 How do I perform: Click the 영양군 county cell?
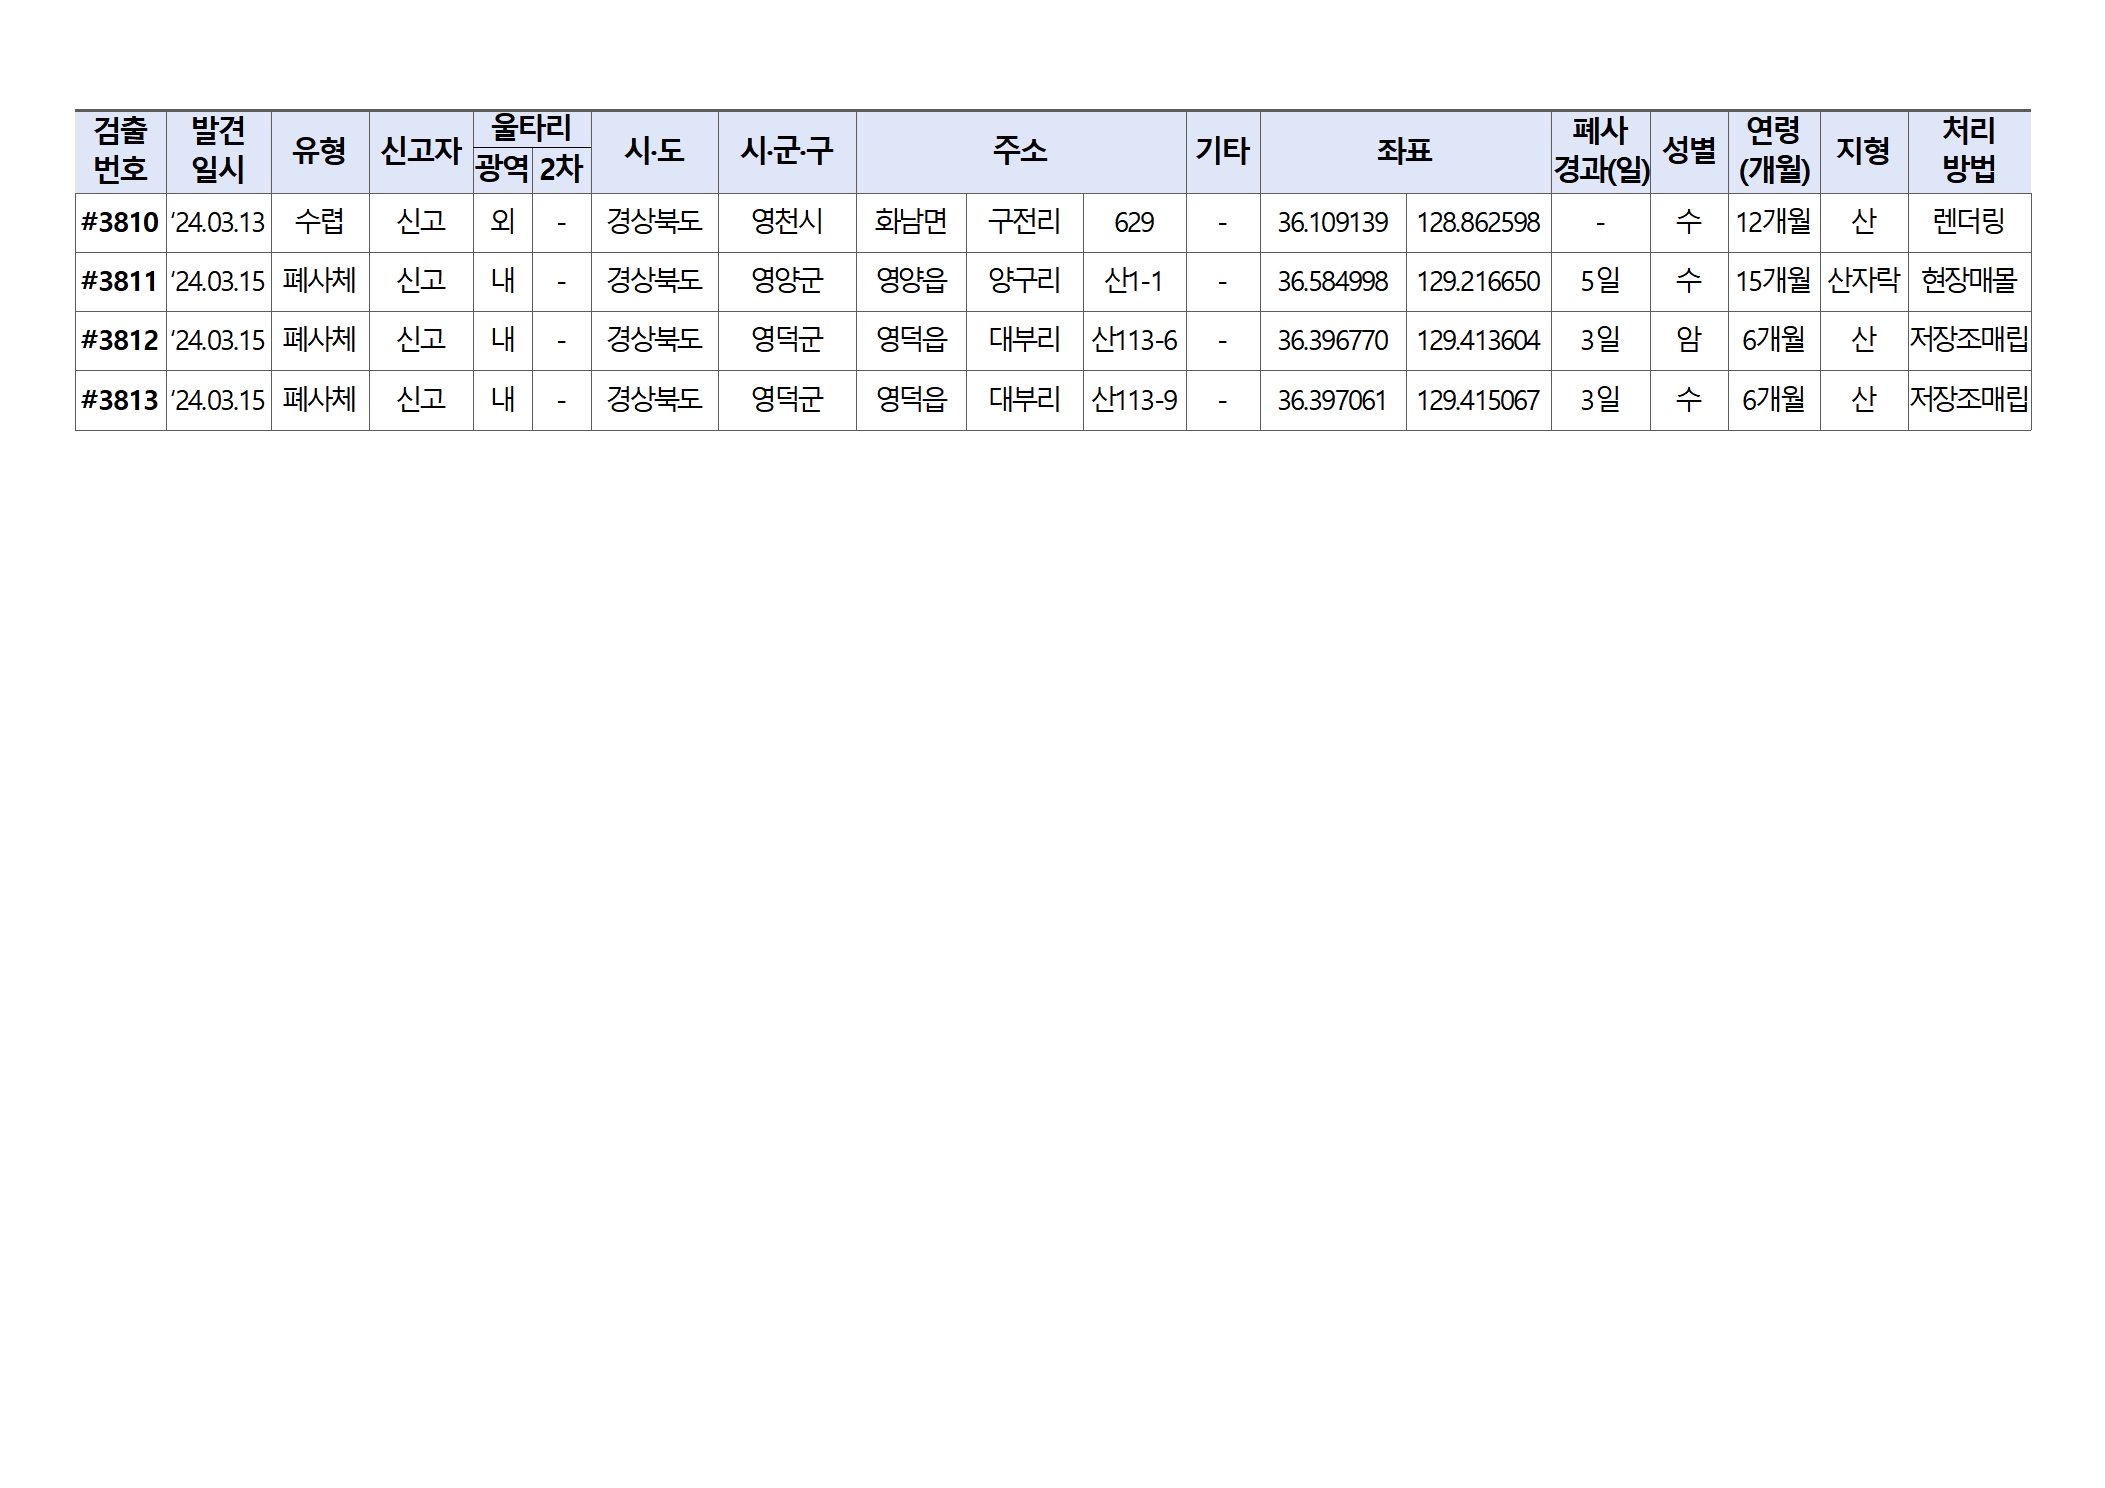pos(786,281)
